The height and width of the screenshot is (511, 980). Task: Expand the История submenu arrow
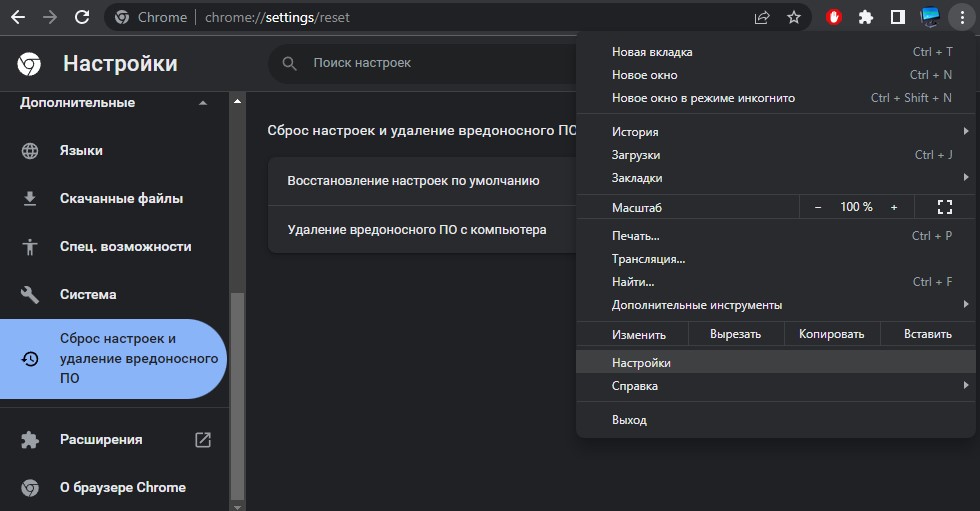966,131
